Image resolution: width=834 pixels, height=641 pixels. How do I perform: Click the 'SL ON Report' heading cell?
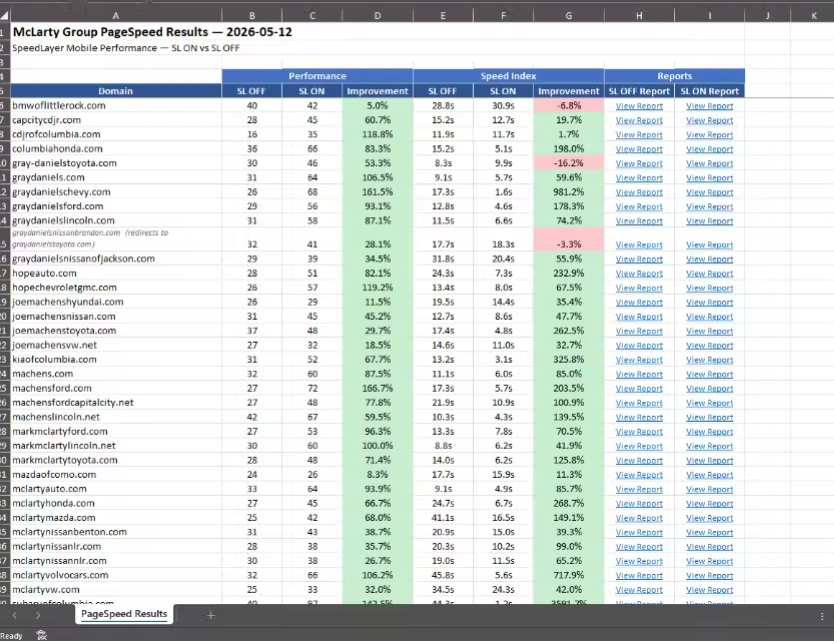710,91
